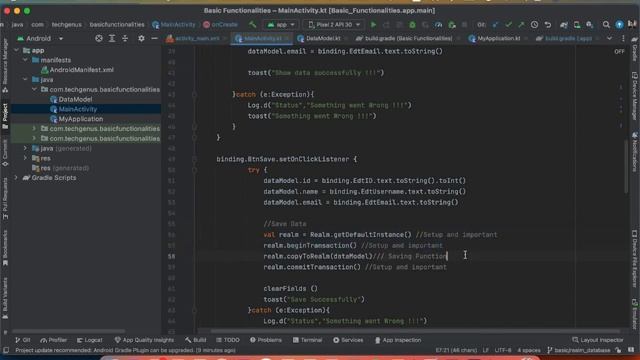Open the app run configuration dropdown
This screenshot has width=640, height=360.
coord(281,25)
